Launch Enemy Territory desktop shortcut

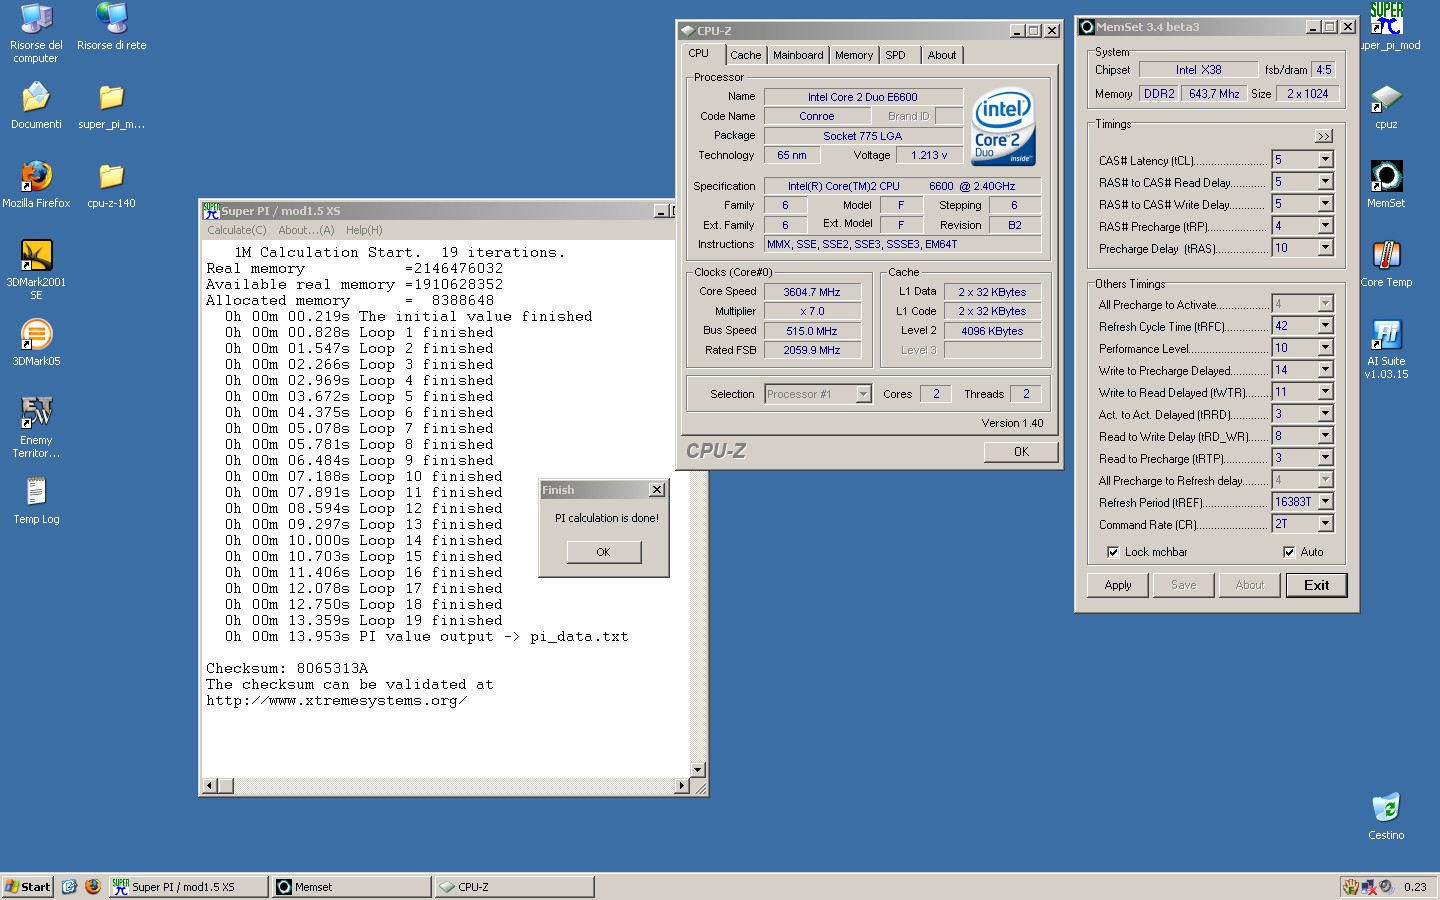tap(36, 427)
